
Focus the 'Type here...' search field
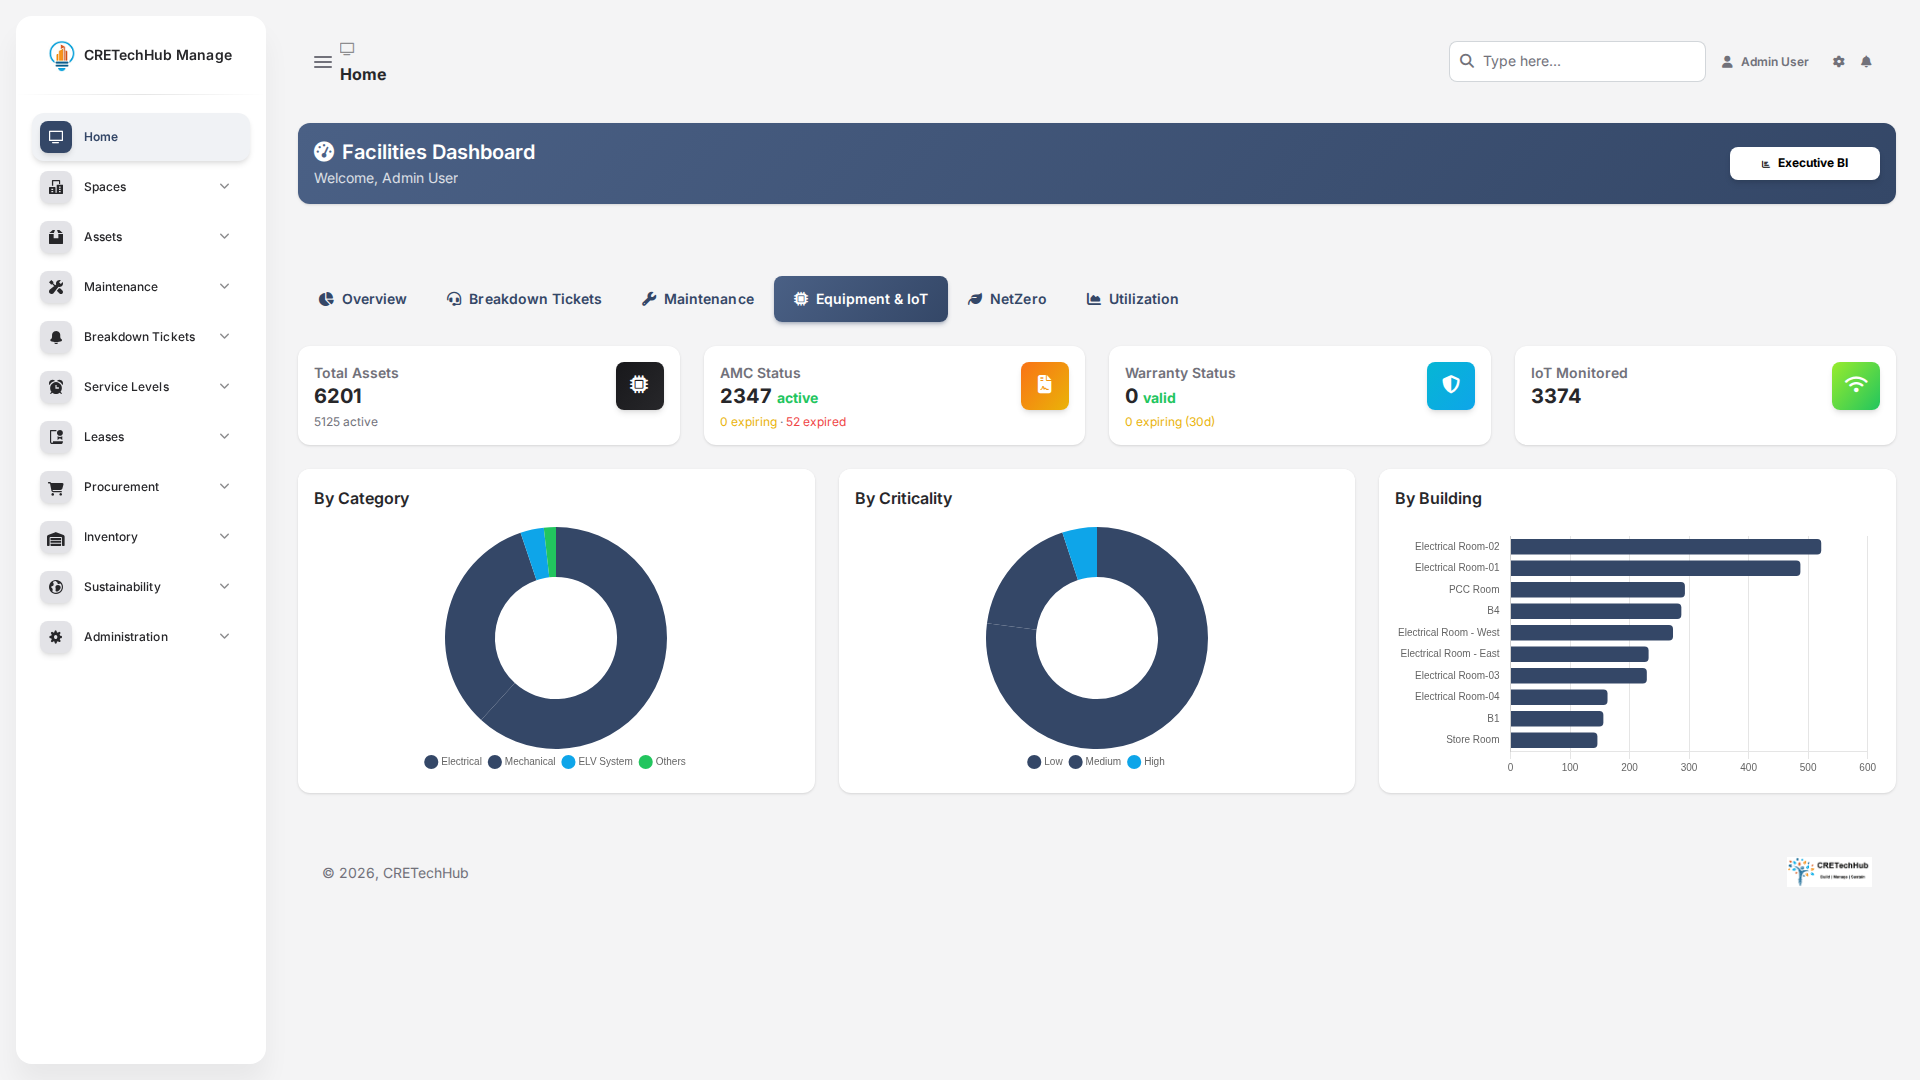1577,61
